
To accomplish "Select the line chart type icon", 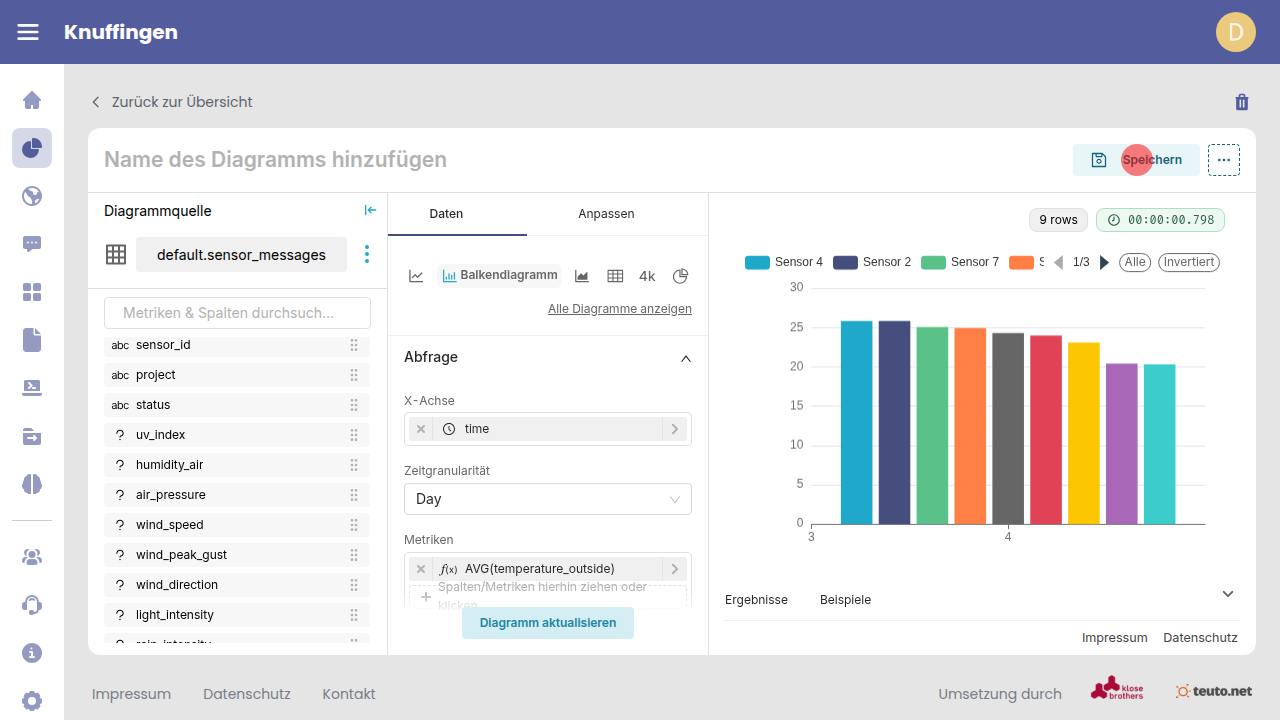I will [416, 276].
